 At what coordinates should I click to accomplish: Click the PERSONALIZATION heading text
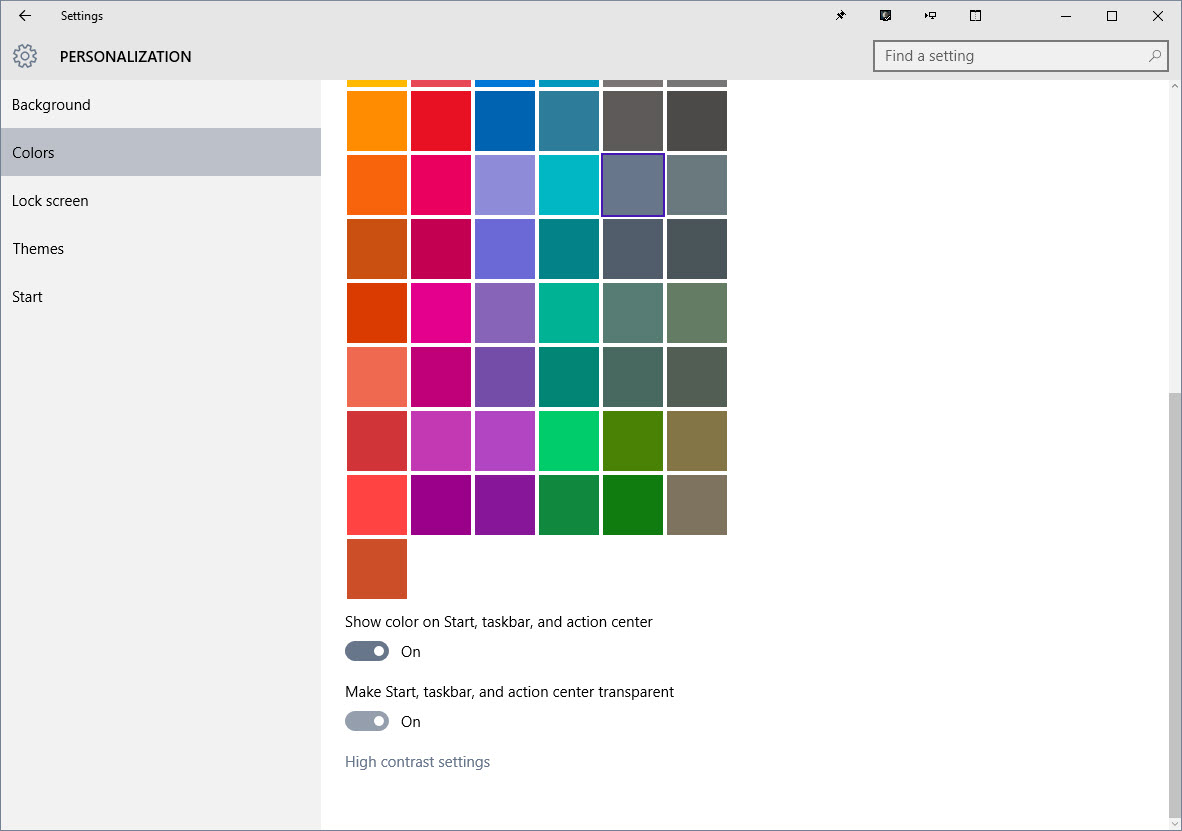tap(126, 57)
